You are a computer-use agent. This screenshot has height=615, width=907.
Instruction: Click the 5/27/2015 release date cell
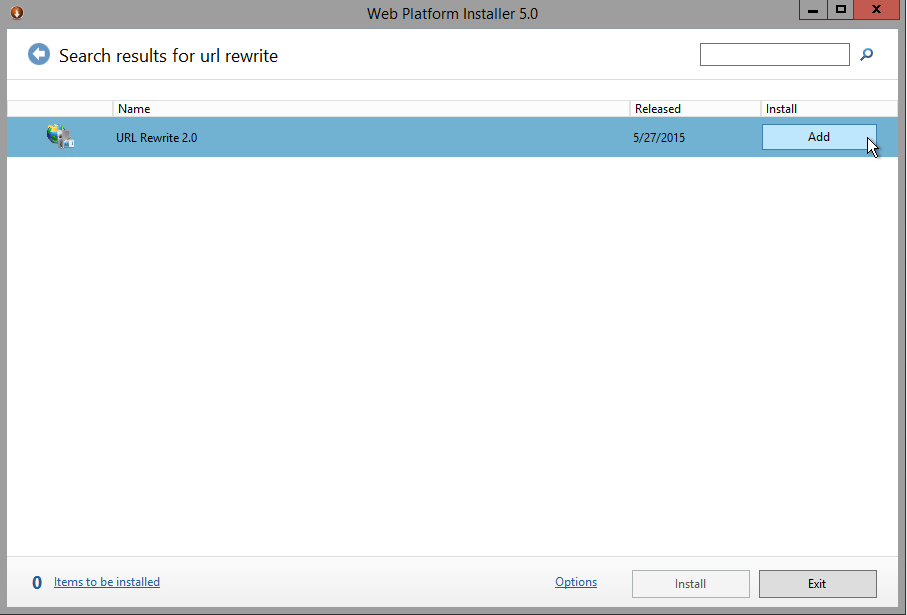tap(659, 138)
